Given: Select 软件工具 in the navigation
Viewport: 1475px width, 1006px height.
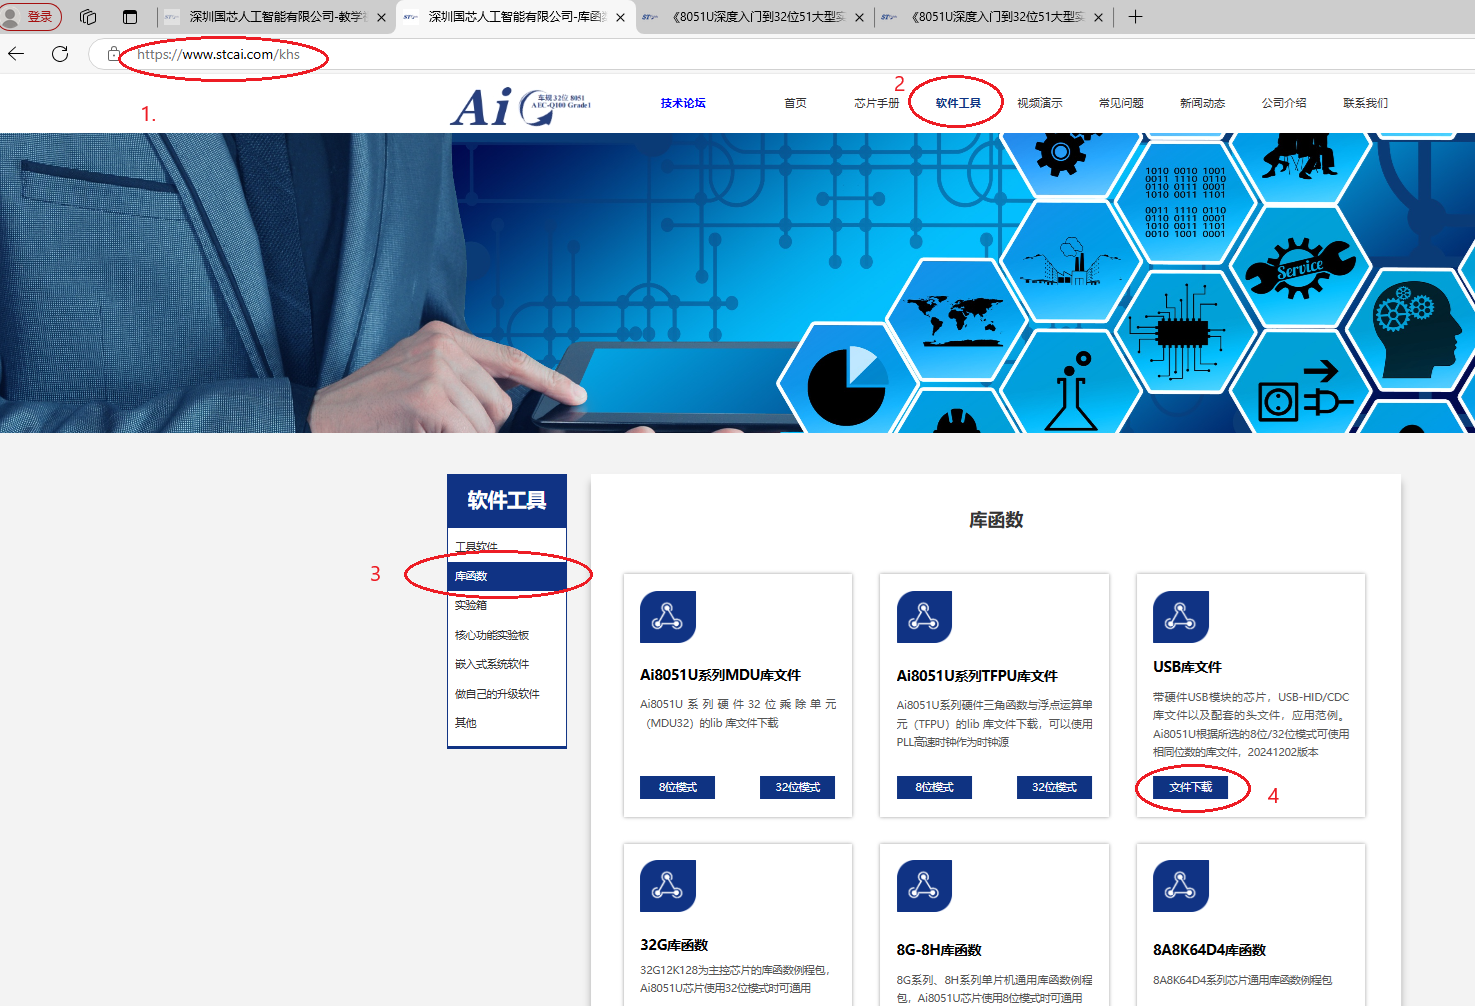Looking at the screenshot, I should pyautogui.click(x=958, y=103).
